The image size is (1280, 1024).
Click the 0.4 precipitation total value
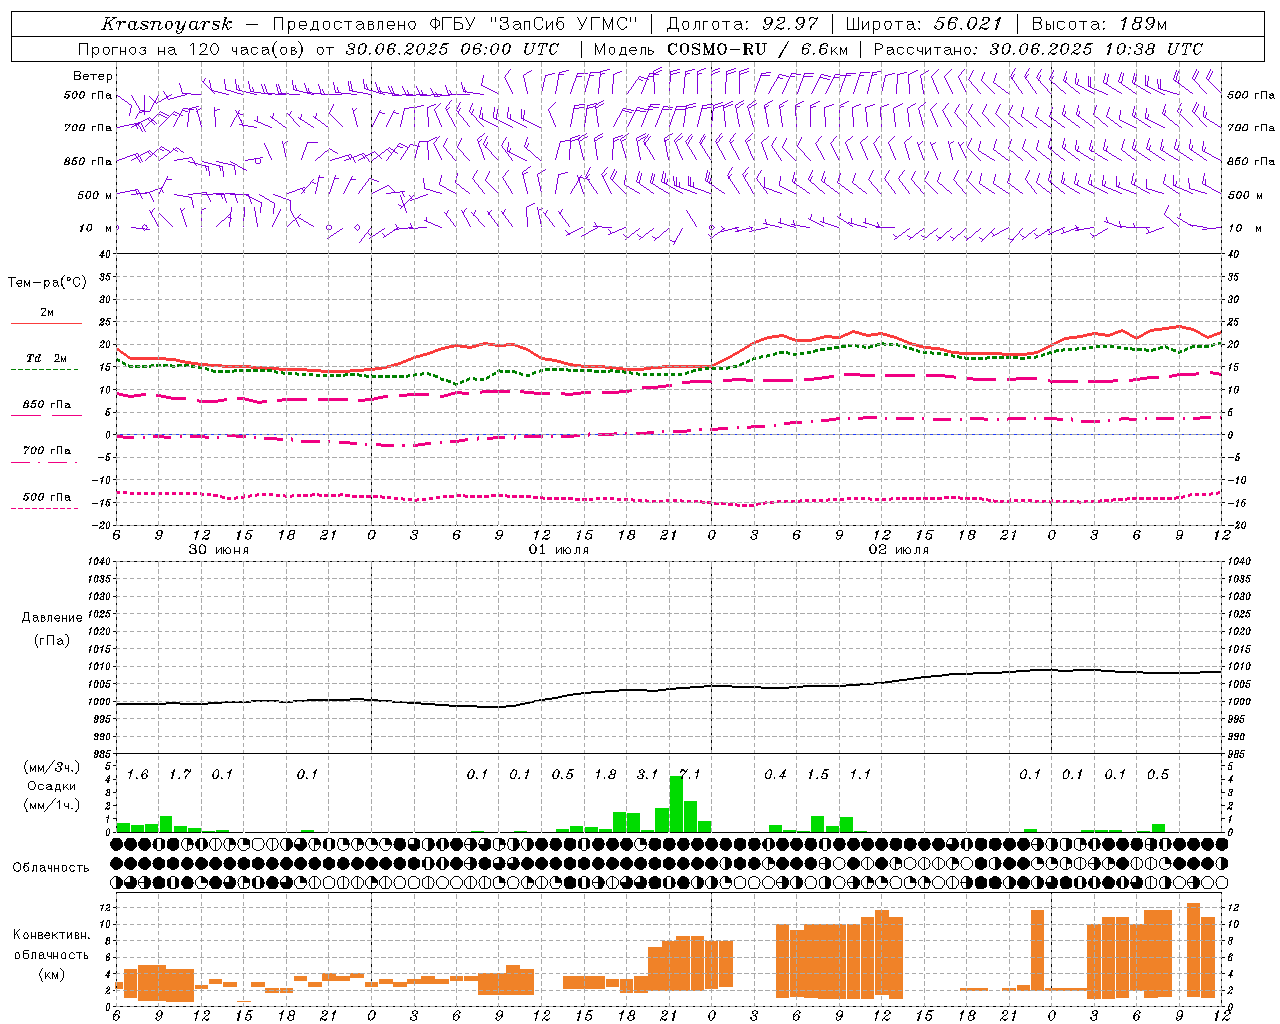point(775,774)
